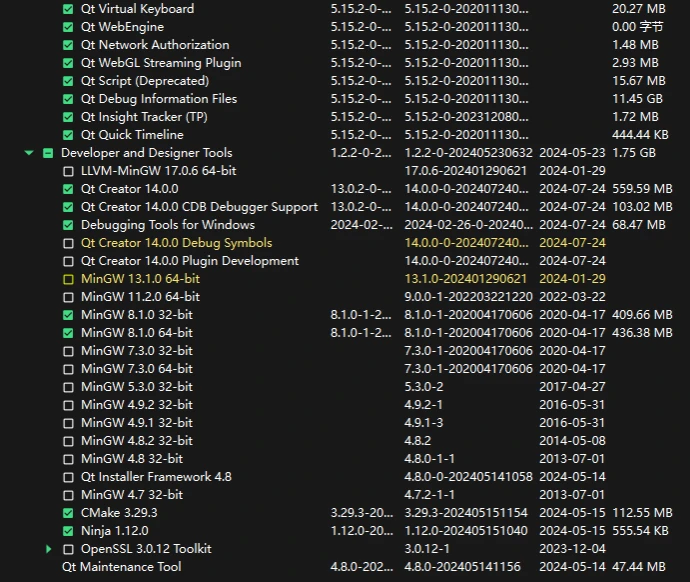
Task: Collapse the Developer and Designer Tools group
Action: pos(29,153)
